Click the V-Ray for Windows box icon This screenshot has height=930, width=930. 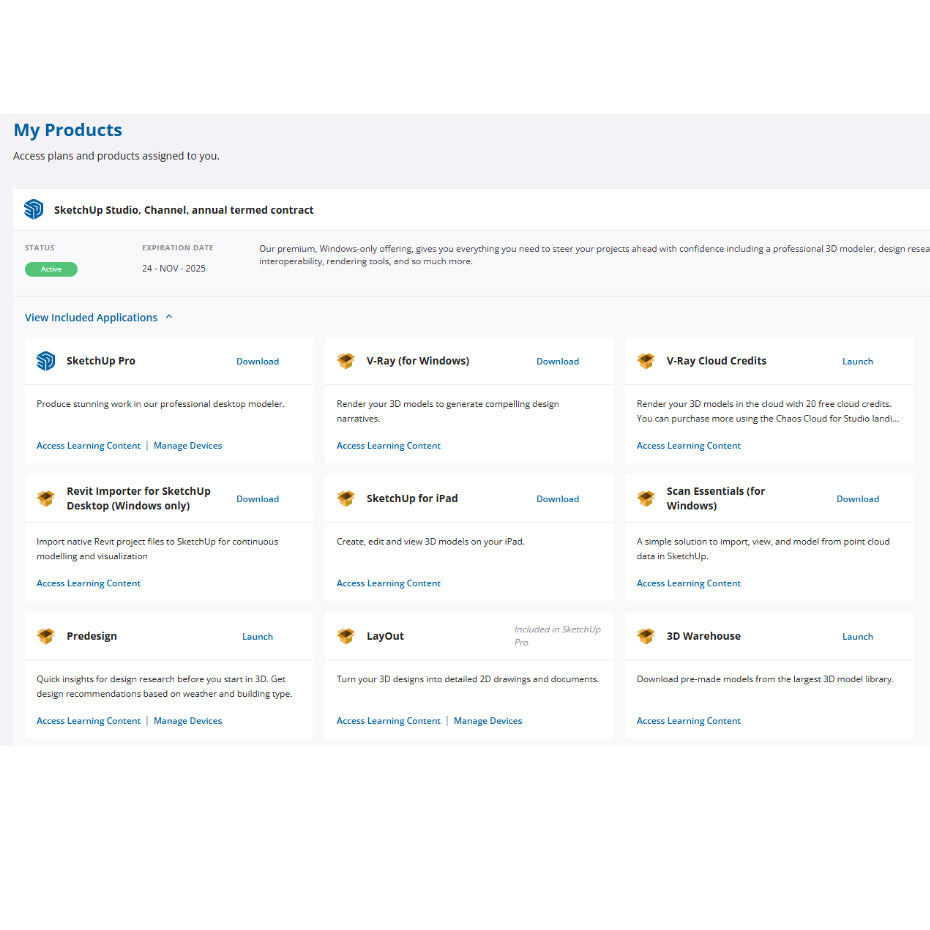tap(346, 361)
